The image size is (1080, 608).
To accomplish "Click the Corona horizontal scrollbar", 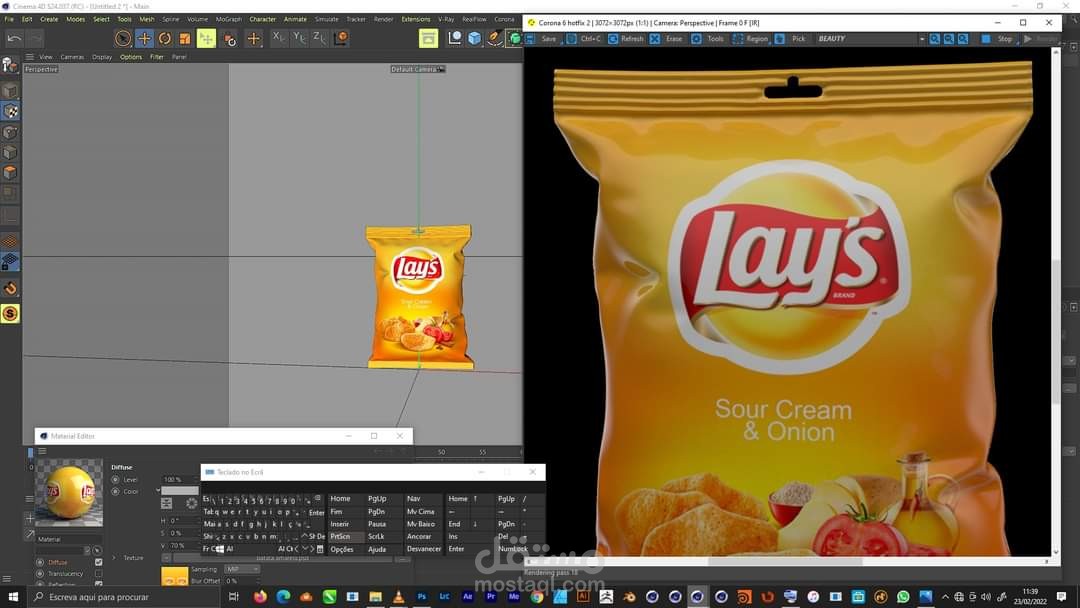I will pos(785,561).
